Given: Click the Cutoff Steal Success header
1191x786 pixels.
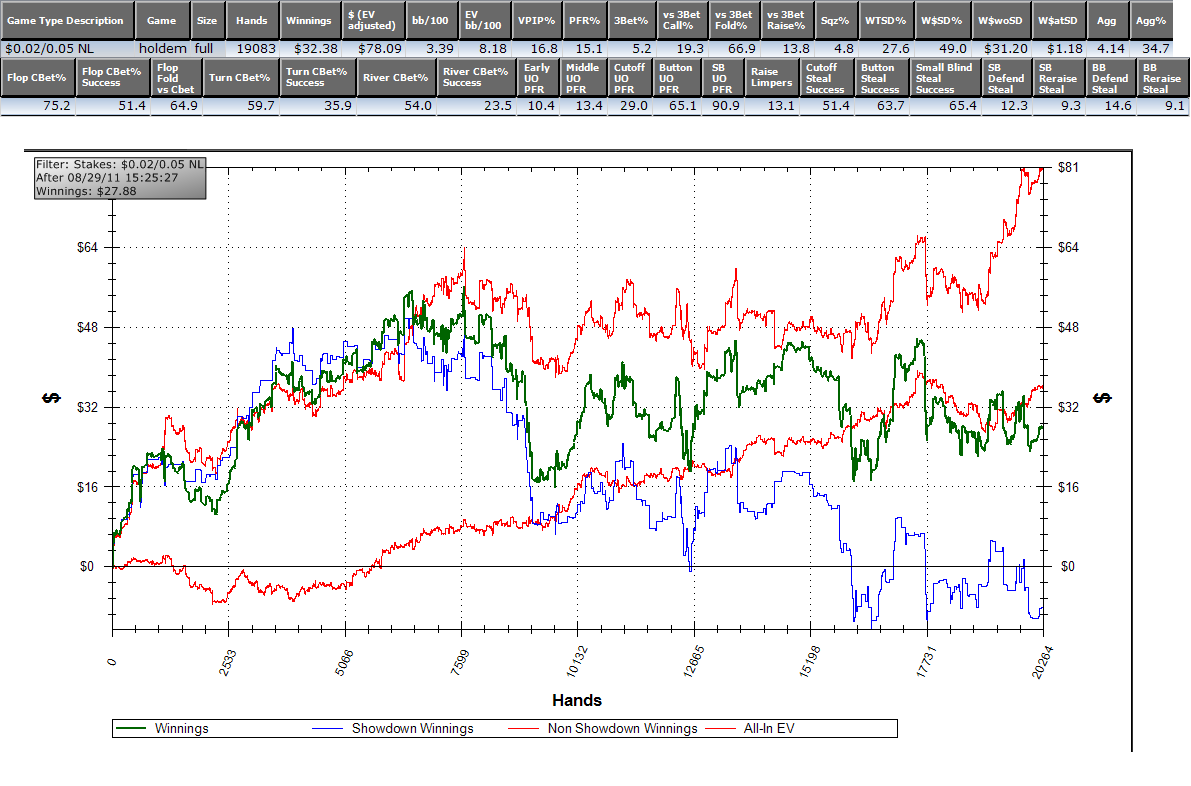Looking at the screenshot, I should tap(826, 77).
